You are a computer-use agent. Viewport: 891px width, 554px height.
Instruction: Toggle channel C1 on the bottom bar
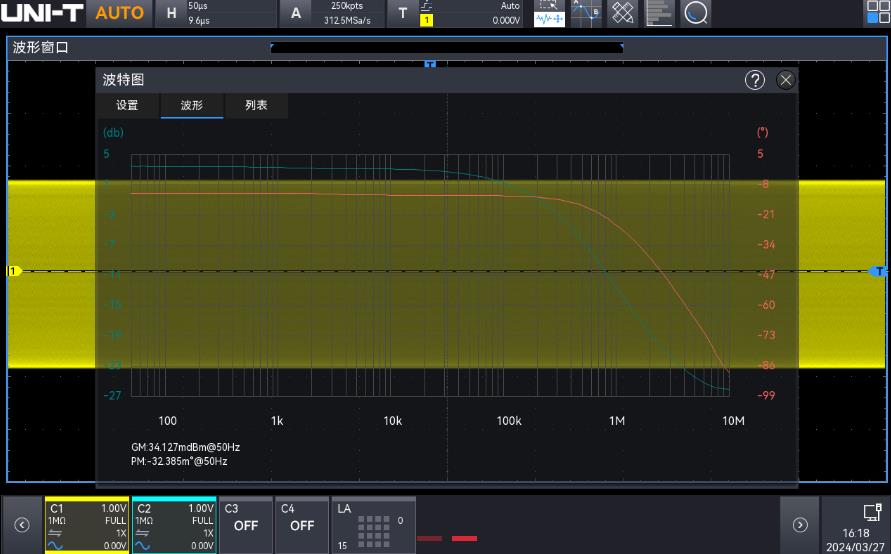pyautogui.click(x=87, y=525)
